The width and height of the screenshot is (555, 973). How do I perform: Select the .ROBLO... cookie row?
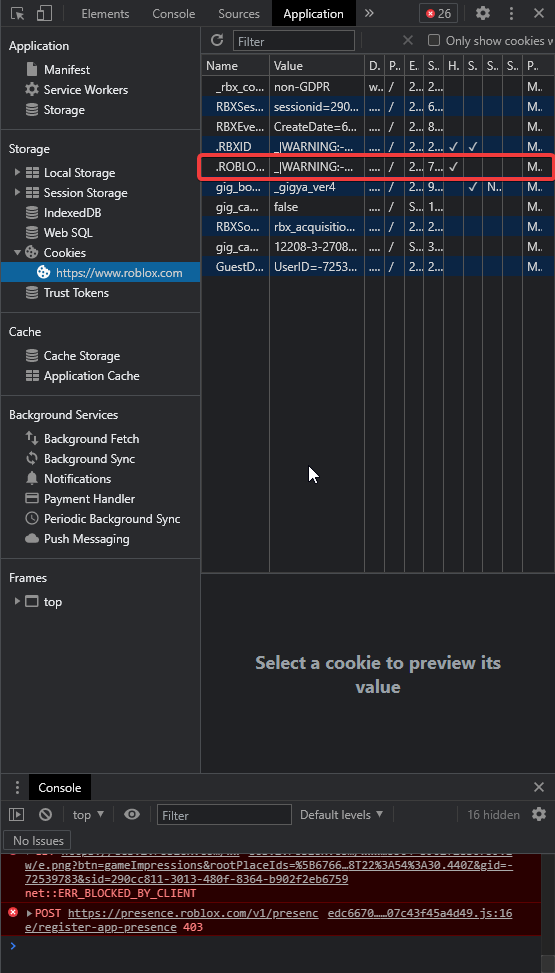point(377,167)
